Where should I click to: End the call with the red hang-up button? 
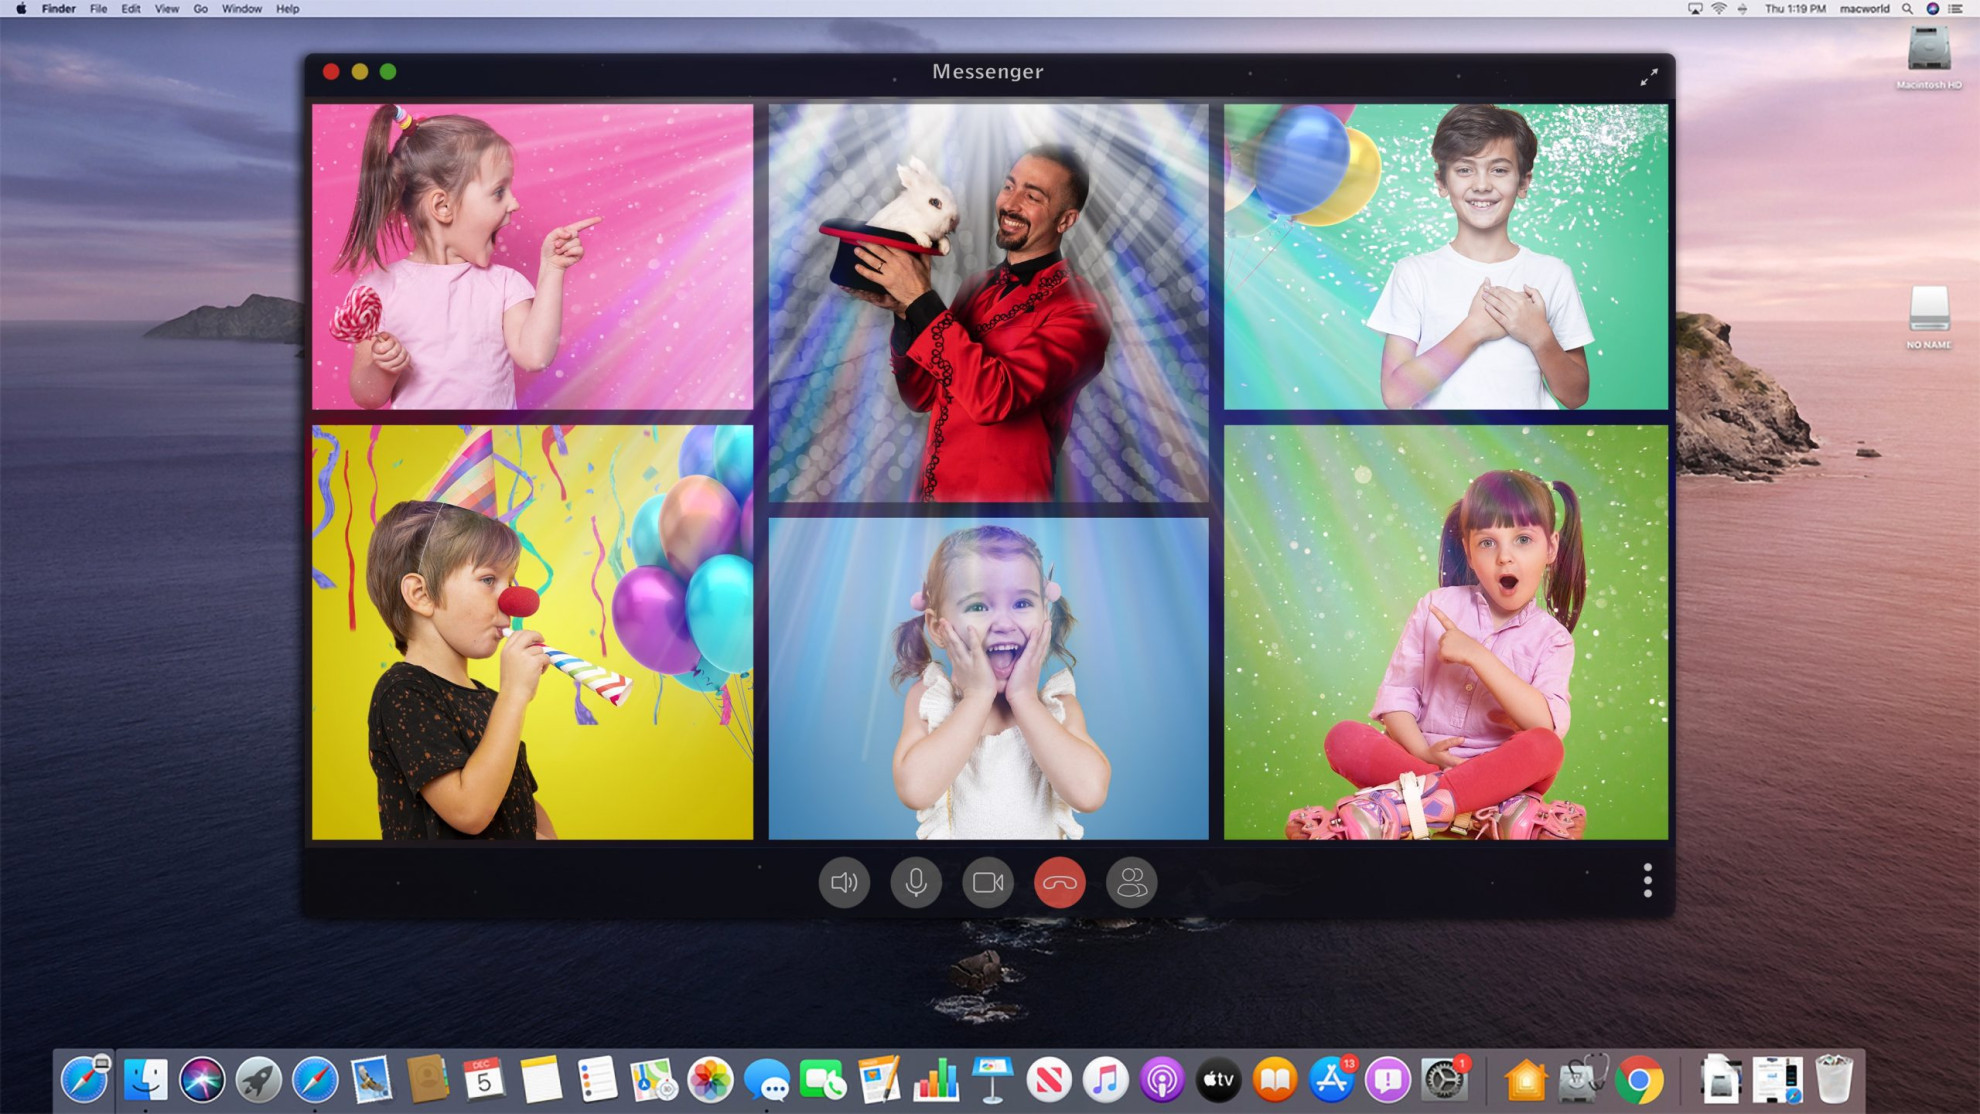click(1060, 882)
